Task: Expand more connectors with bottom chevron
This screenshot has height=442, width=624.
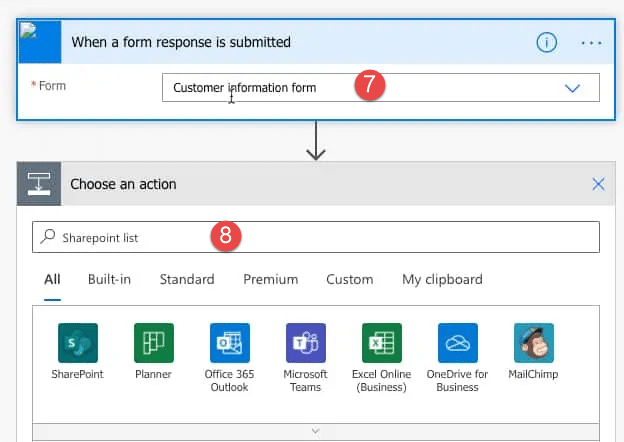Action: tap(316, 431)
